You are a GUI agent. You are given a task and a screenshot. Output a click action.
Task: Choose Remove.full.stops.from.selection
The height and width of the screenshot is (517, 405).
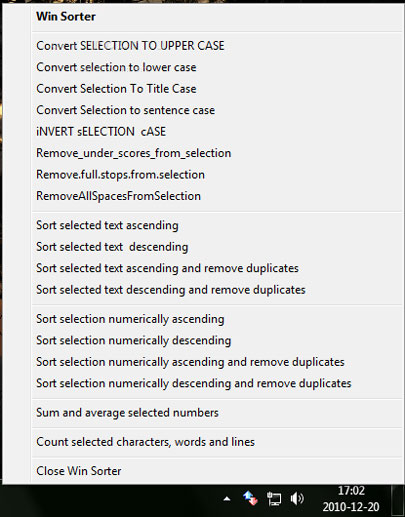pos(217,174)
